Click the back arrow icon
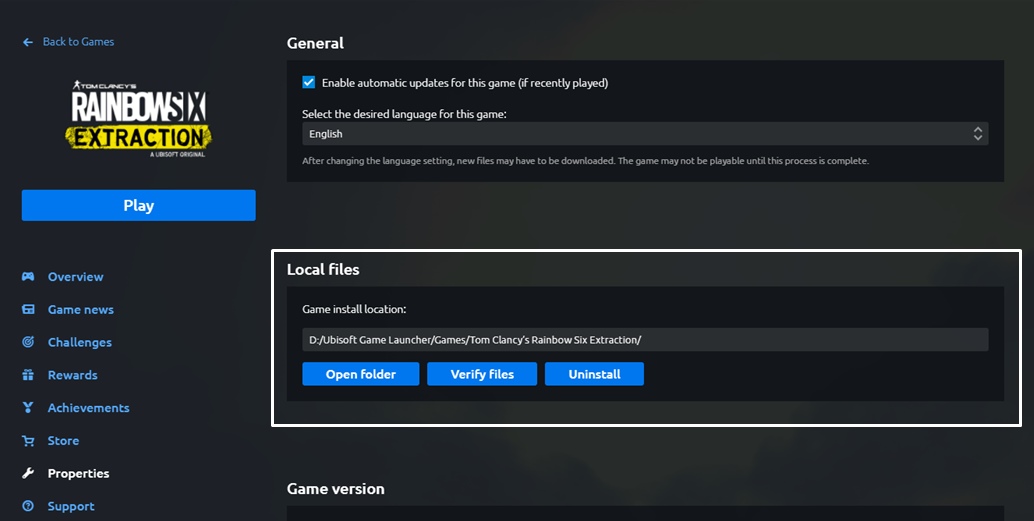 (28, 42)
